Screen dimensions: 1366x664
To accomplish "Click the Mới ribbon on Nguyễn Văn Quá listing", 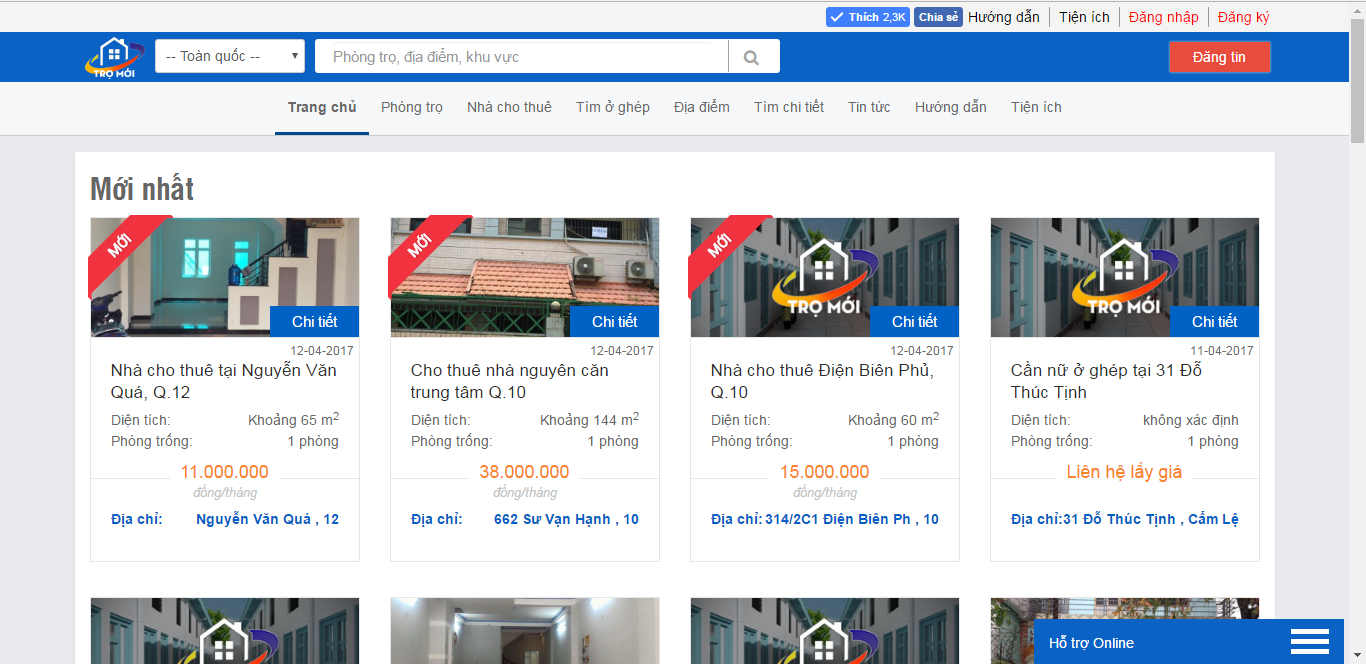I will [x=121, y=245].
